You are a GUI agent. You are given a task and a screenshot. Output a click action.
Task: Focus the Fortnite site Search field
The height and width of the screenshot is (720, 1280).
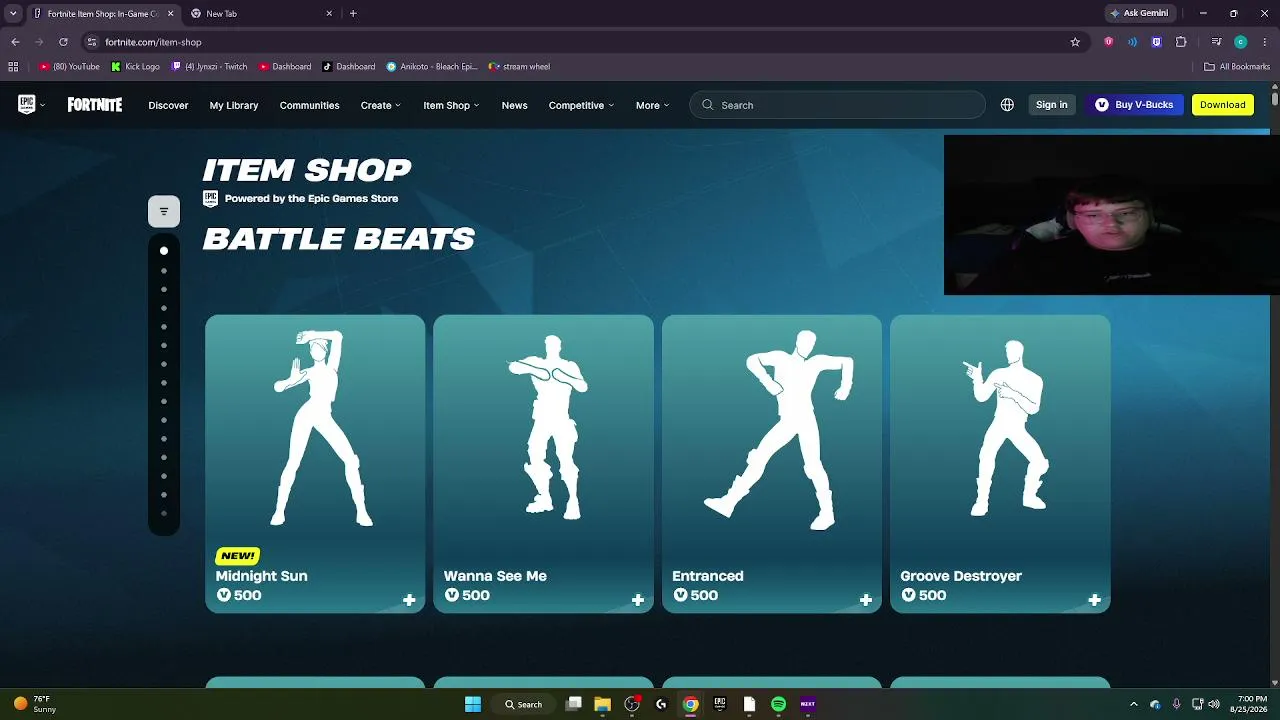click(837, 105)
